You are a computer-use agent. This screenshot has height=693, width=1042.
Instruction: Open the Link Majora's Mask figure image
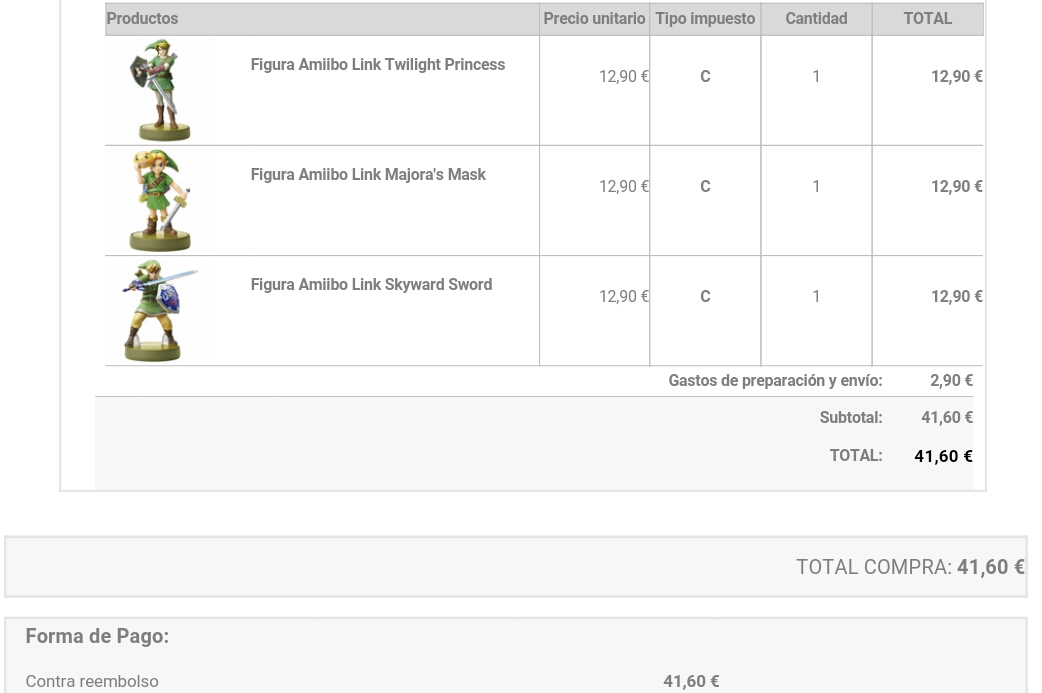[160, 200]
